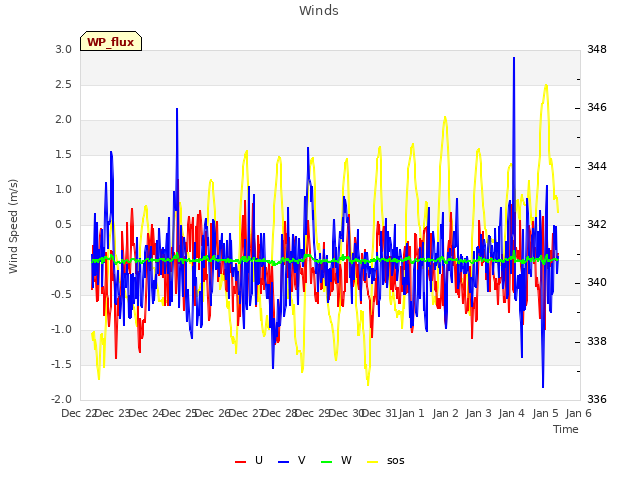Click the yellow sos legend swatch

tap(373, 462)
